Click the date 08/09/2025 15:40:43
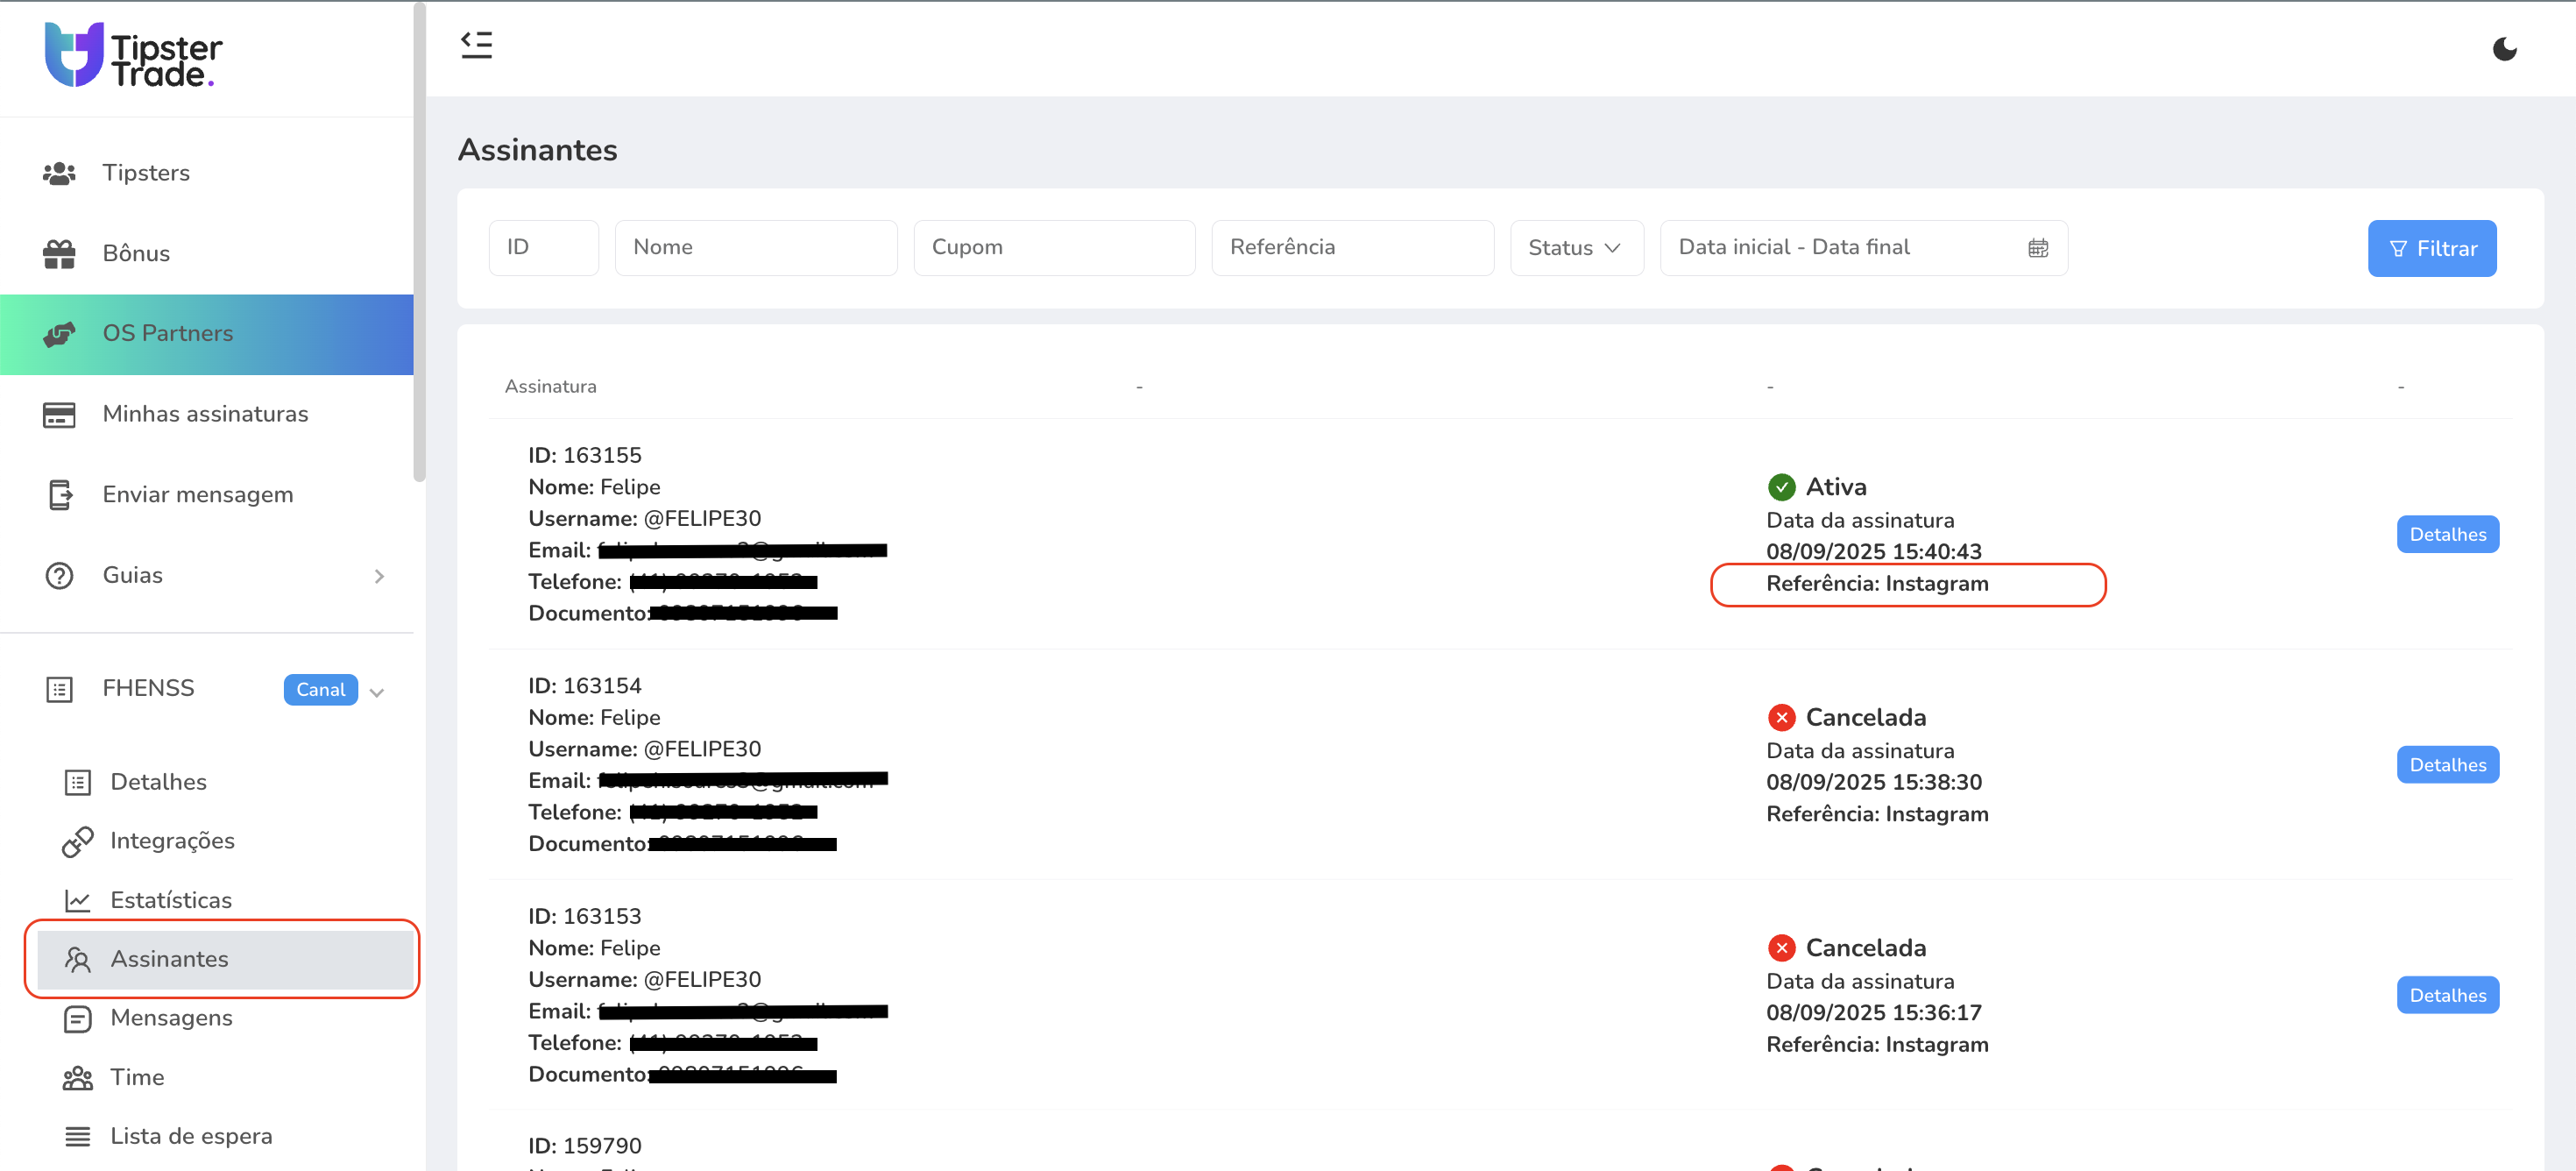Viewport: 2576px width, 1171px height. tap(1873, 552)
